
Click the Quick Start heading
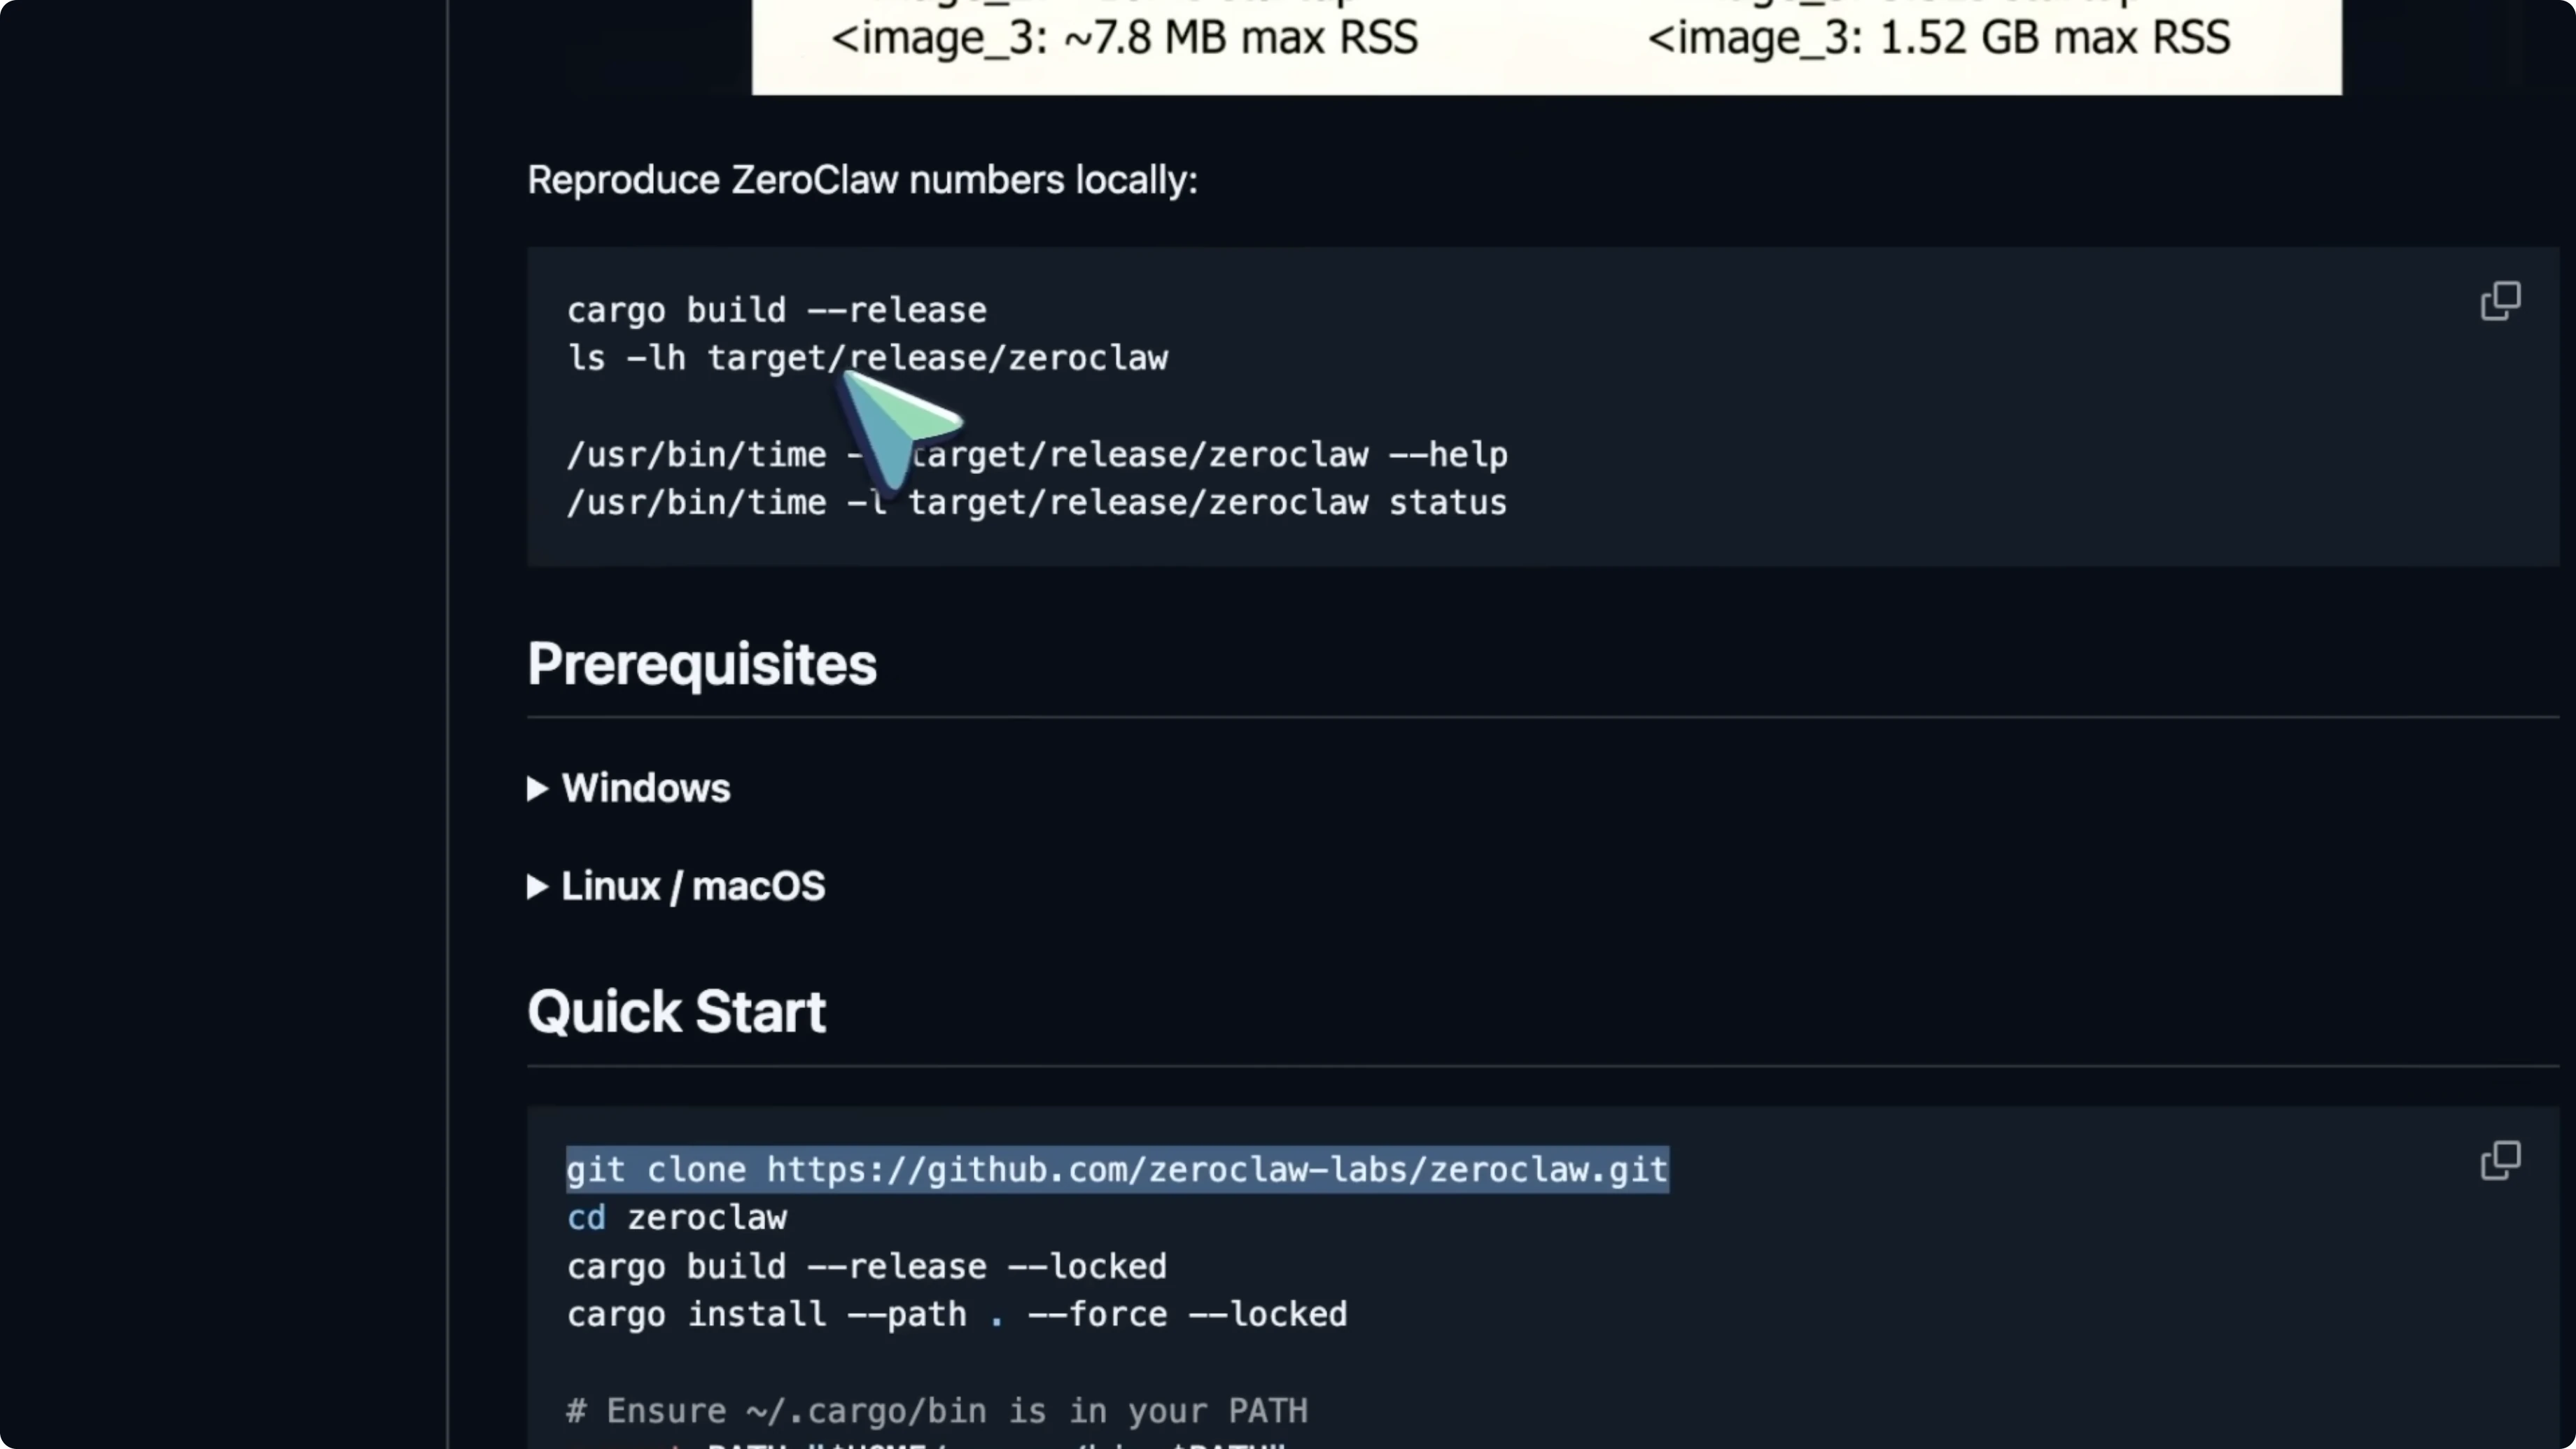676,1012
